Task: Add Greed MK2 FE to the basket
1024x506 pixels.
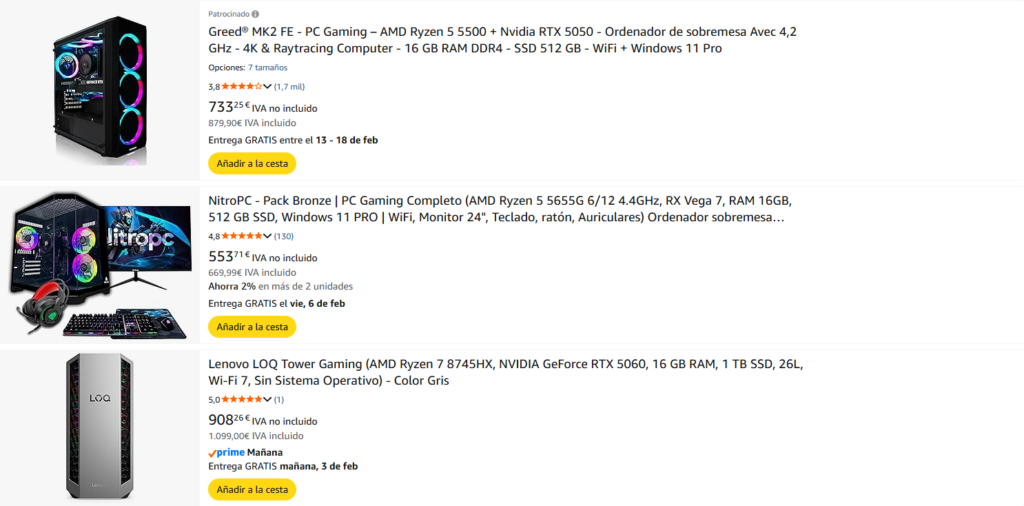Action: (252, 163)
